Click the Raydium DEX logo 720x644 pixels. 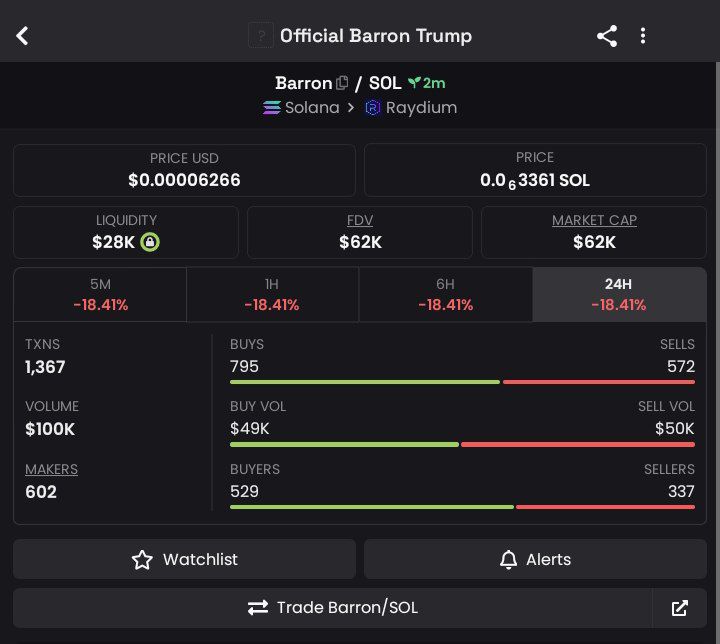tap(372, 108)
